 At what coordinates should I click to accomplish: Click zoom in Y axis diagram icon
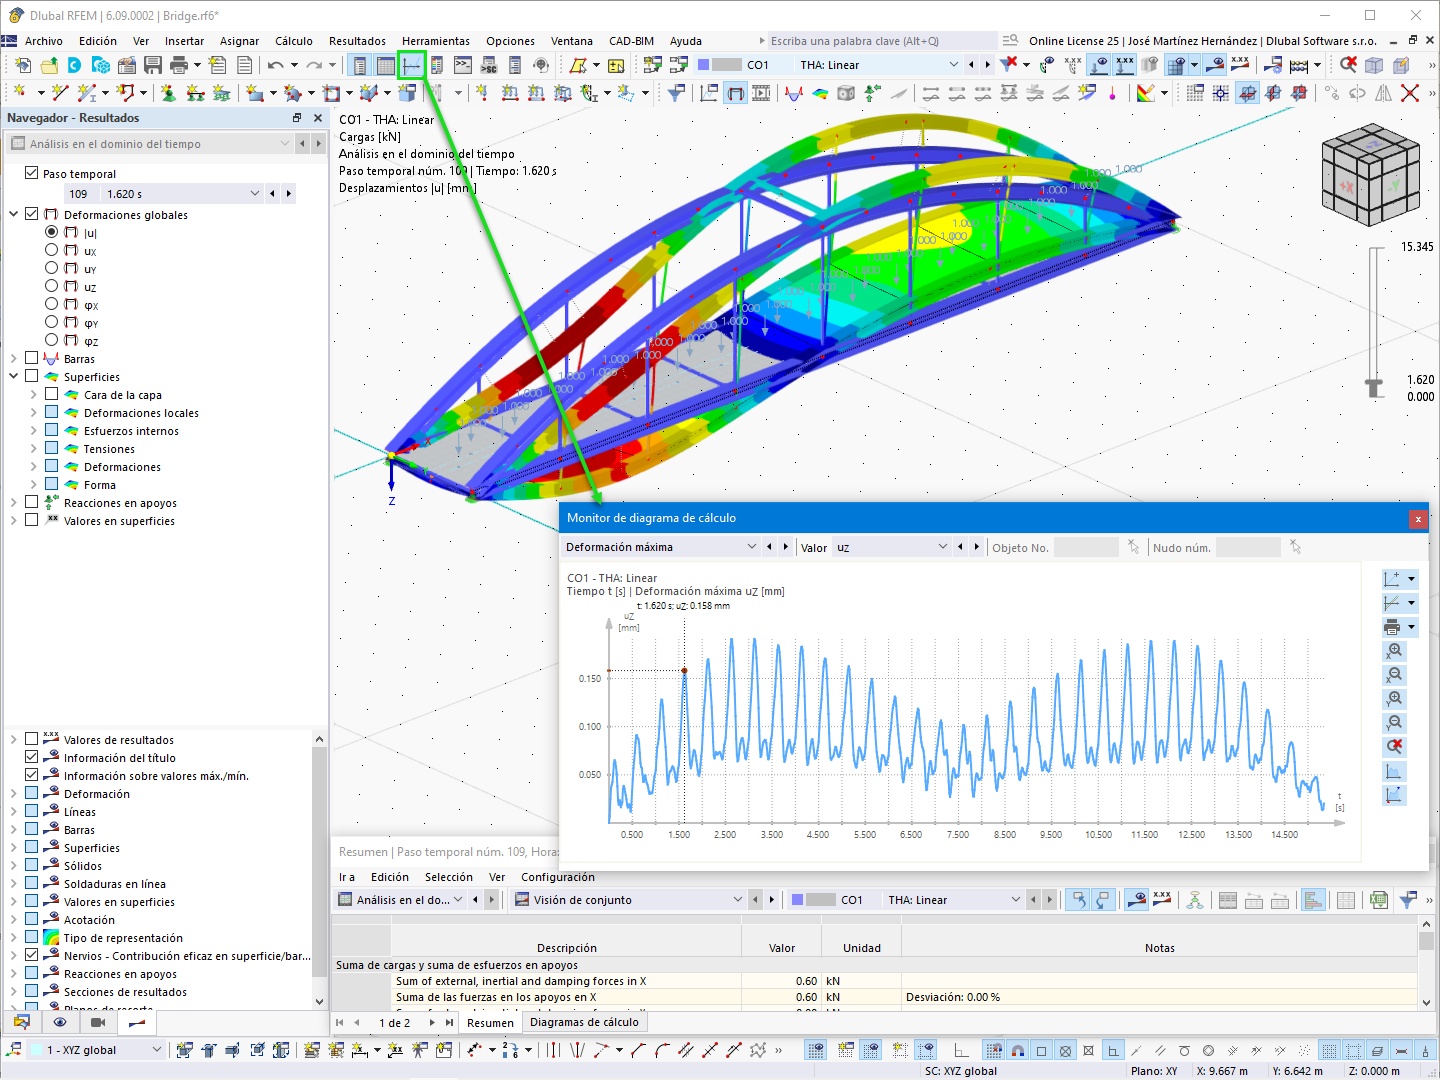click(x=1395, y=699)
